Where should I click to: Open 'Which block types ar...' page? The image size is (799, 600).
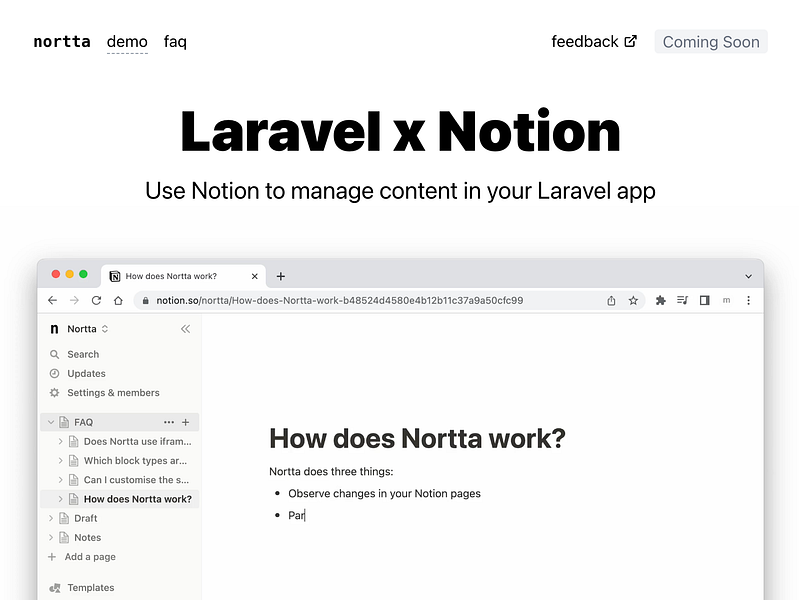(136, 461)
